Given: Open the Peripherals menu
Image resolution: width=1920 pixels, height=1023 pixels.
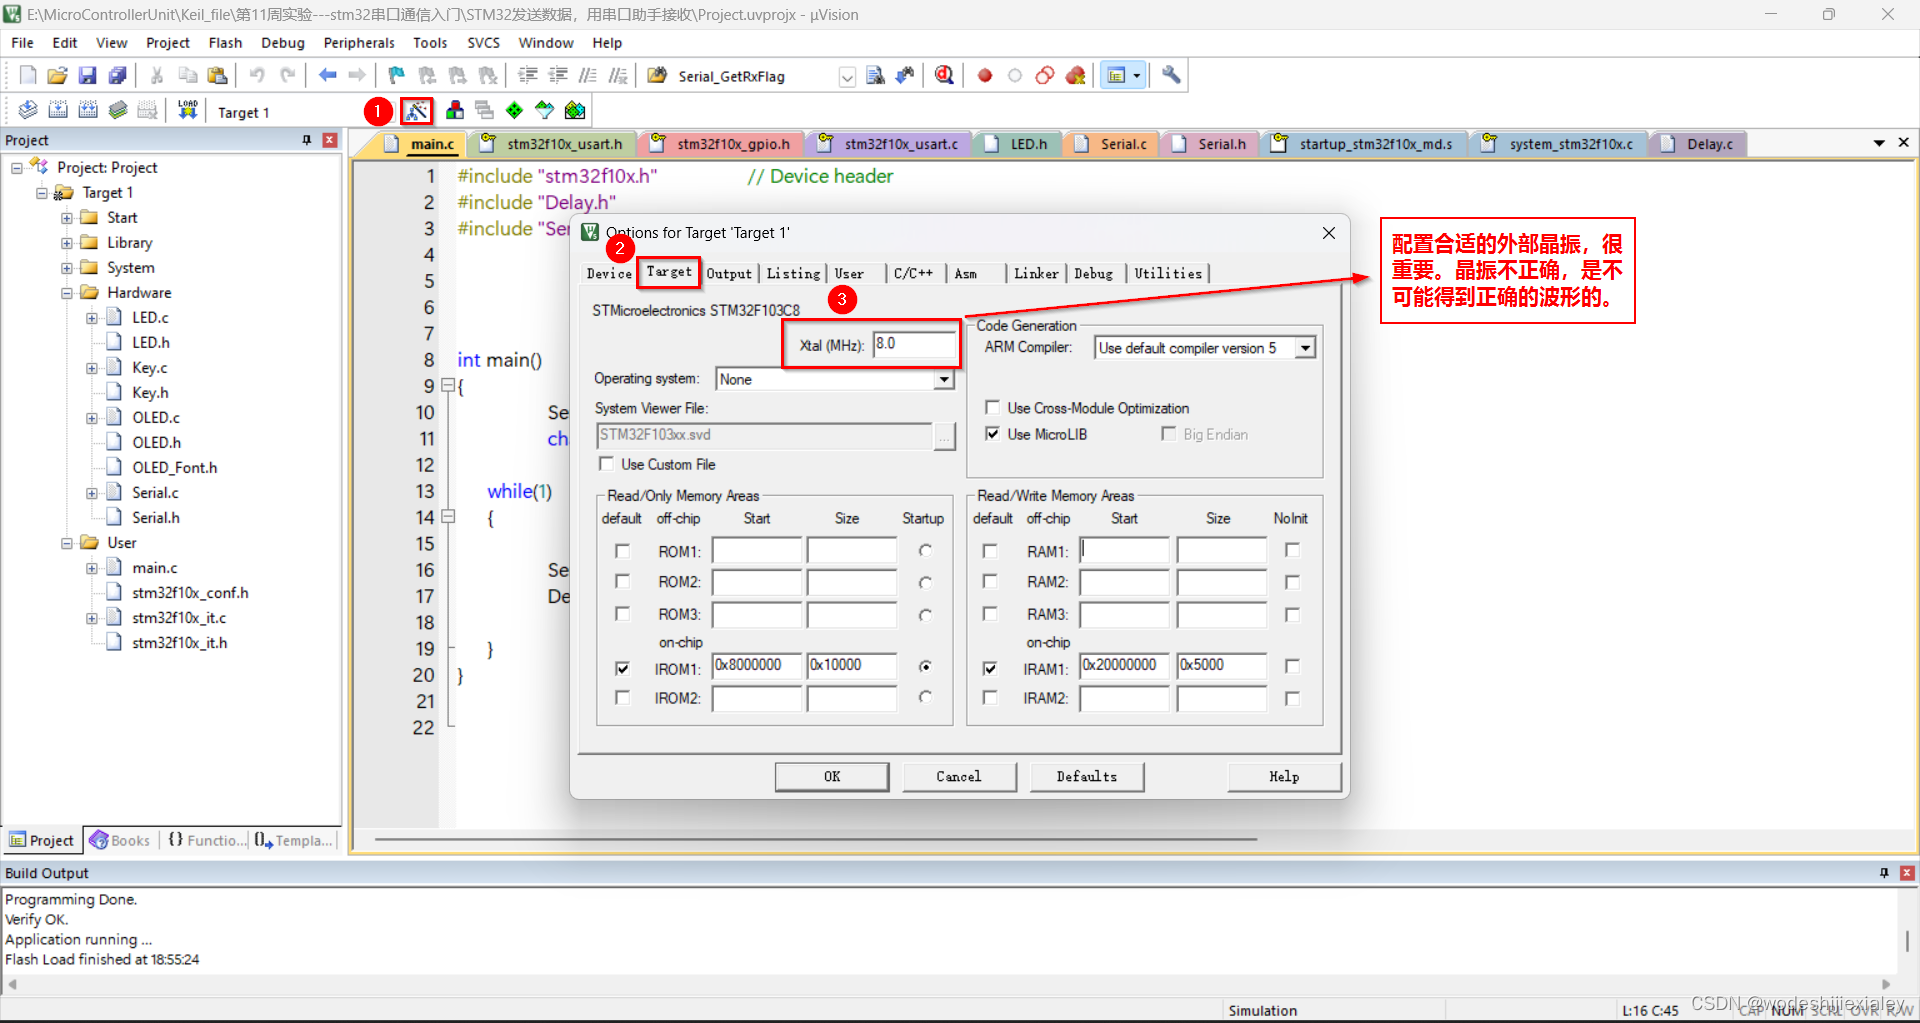Looking at the screenshot, I should pos(359,42).
